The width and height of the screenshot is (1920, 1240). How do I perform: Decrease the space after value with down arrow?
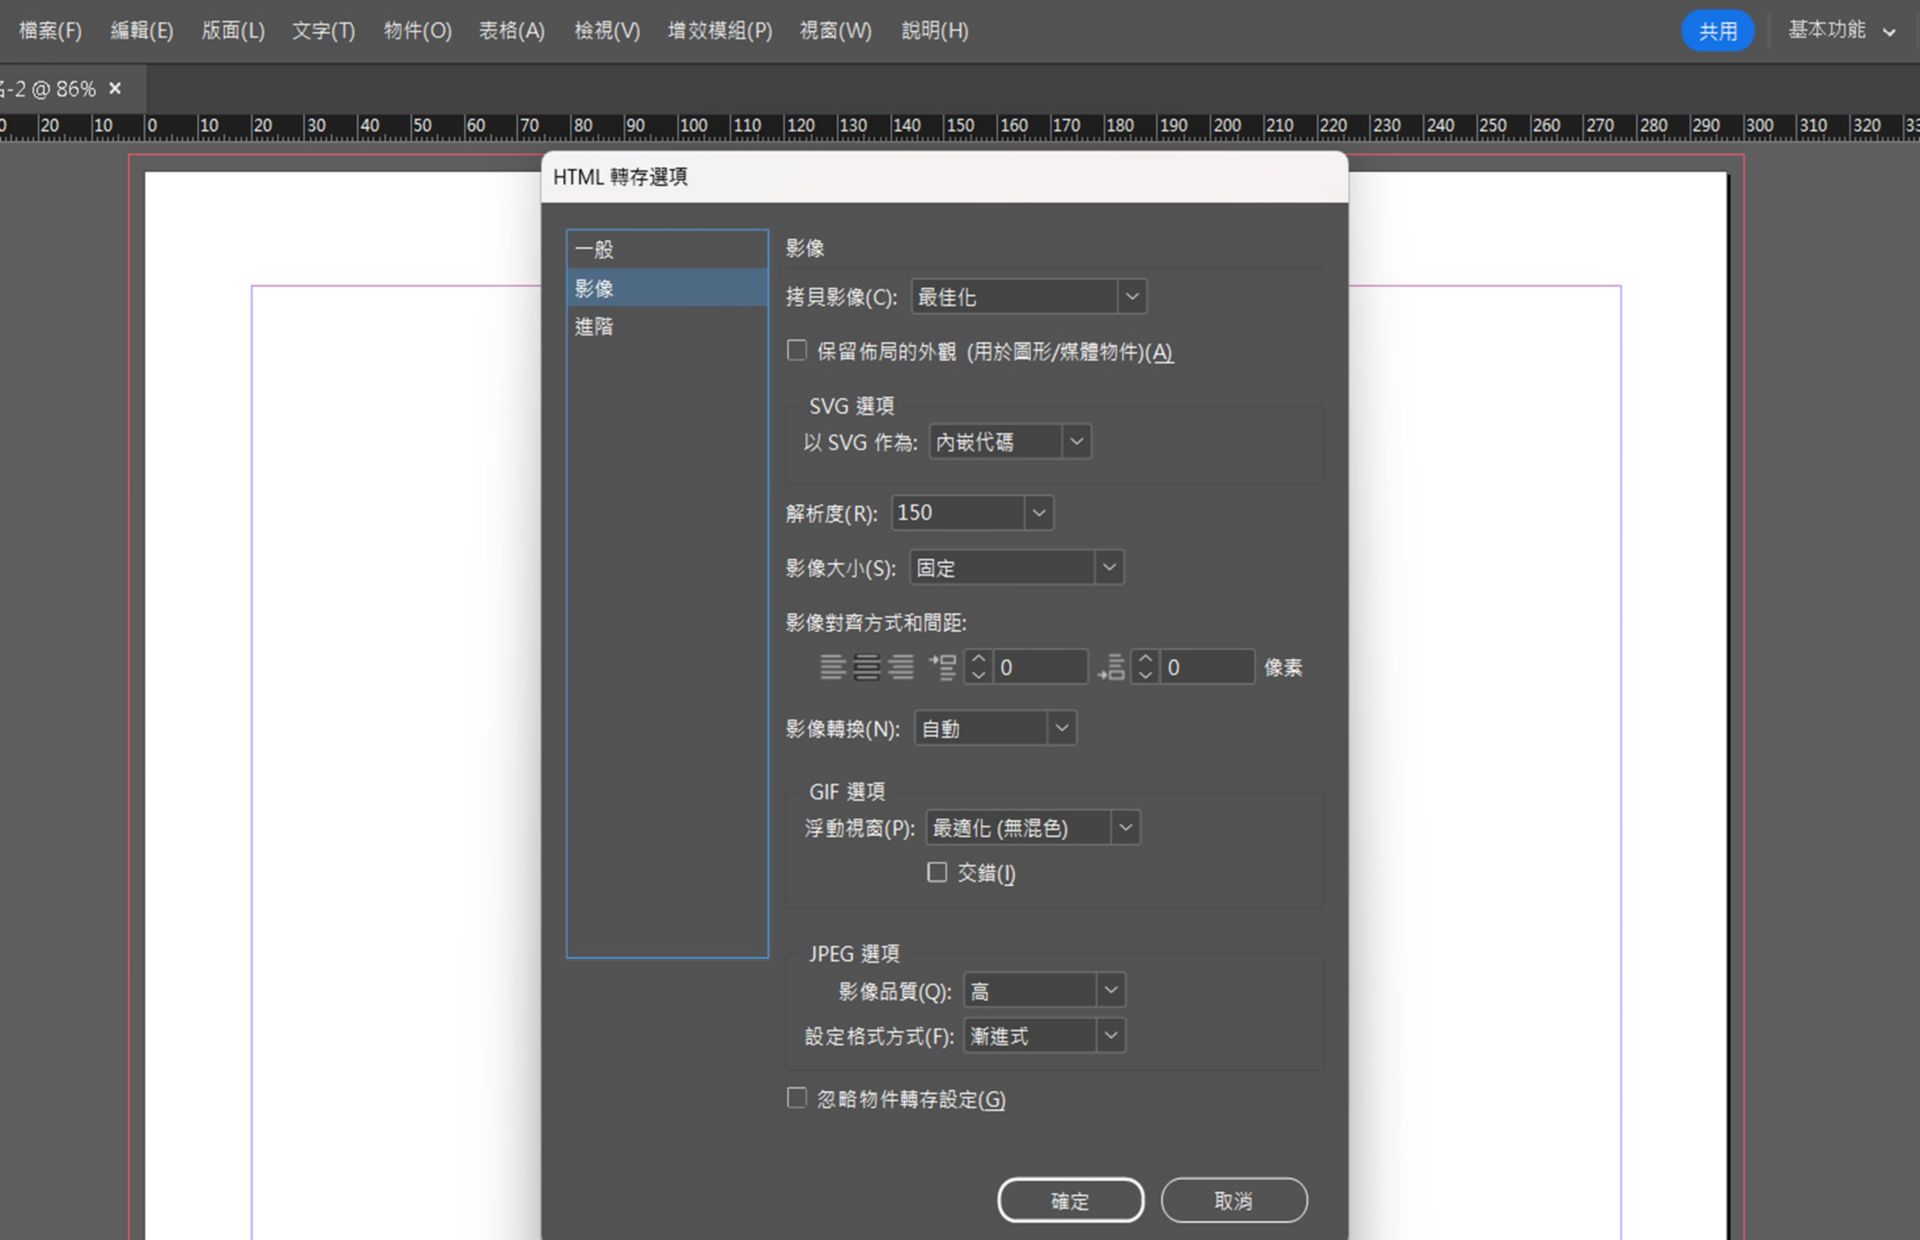(x=1146, y=675)
